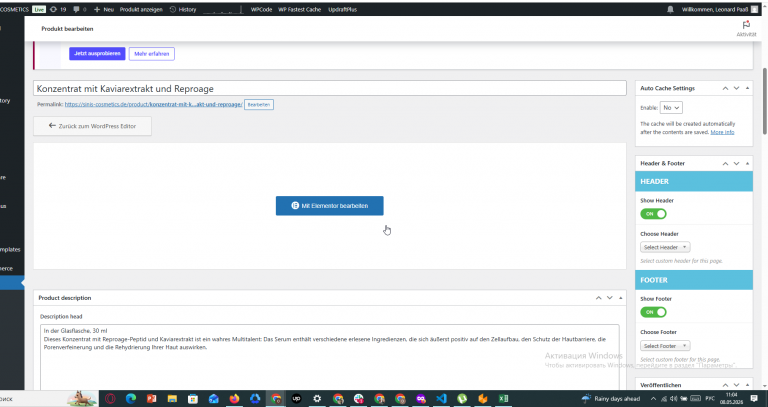Screen dimensions: 768x407
Task: Open Visual Studio Code from the taskbar
Action: tap(441, 399)
